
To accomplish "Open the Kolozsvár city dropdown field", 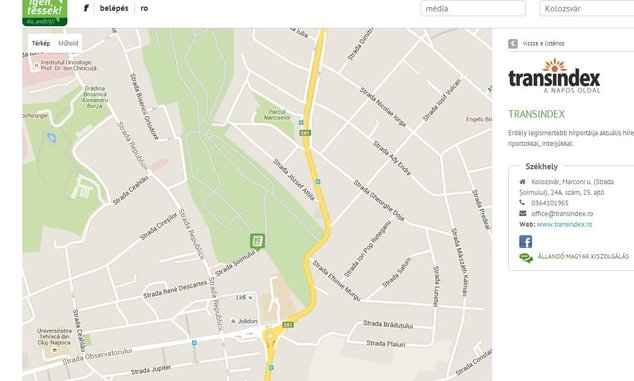I will [587, 8].
